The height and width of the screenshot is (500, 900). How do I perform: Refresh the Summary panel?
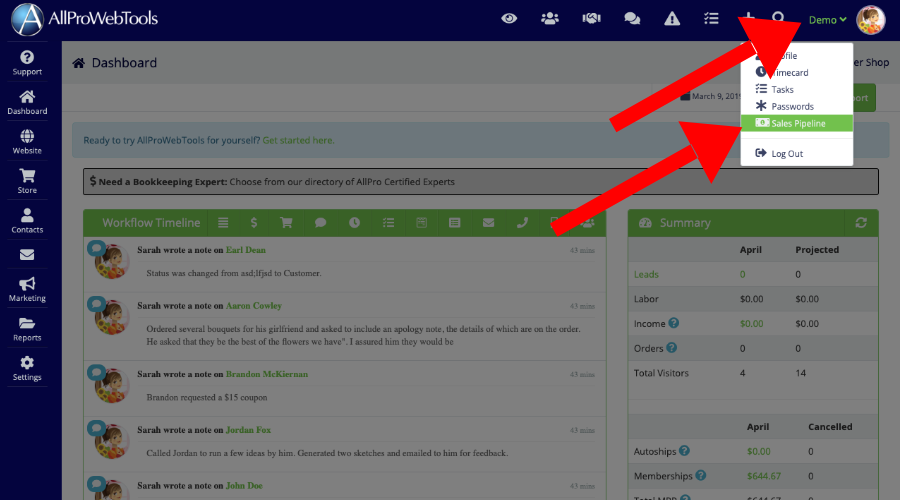point(861,223)
